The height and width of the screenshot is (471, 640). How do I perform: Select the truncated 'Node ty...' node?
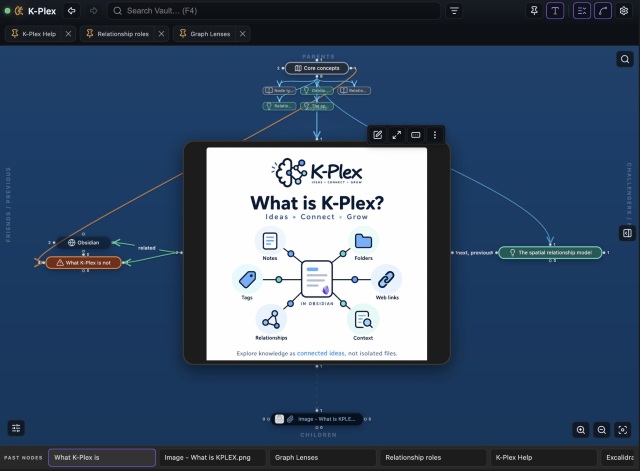pos(279,90)
